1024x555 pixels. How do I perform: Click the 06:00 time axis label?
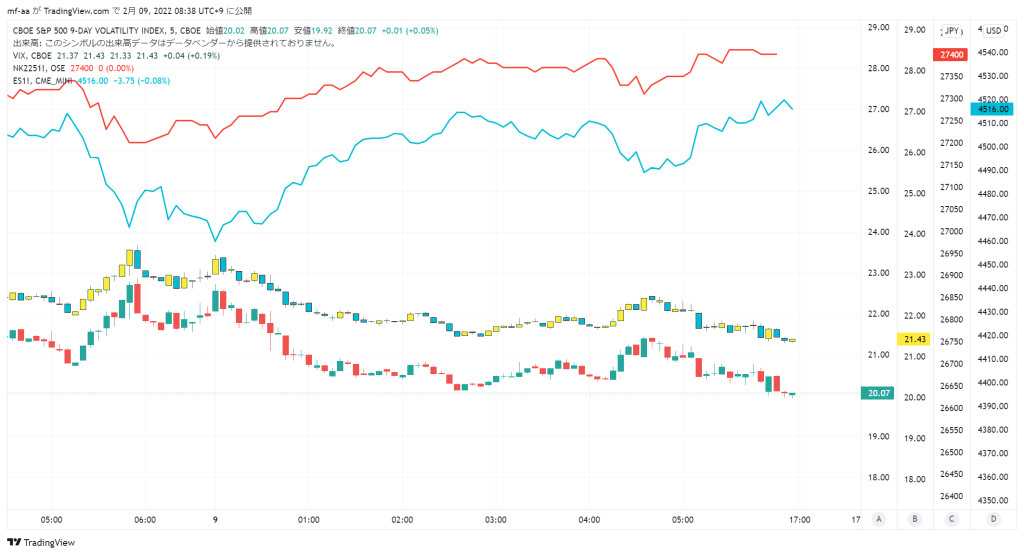145,520
